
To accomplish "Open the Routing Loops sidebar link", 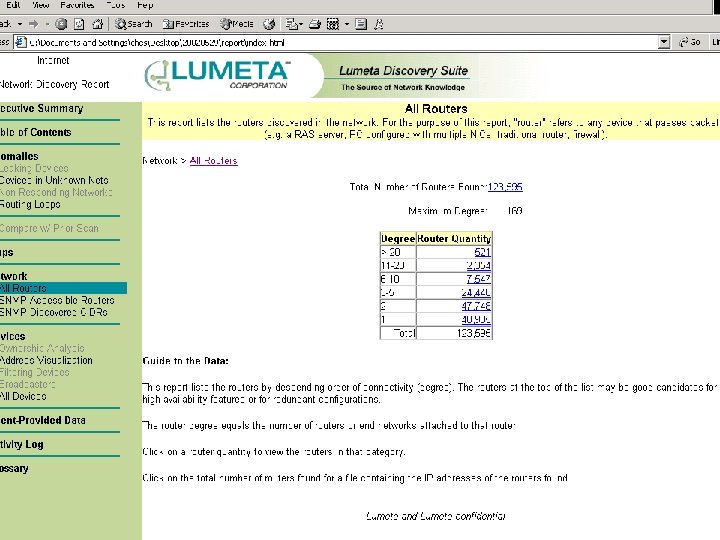I will [x=30, y=204].
